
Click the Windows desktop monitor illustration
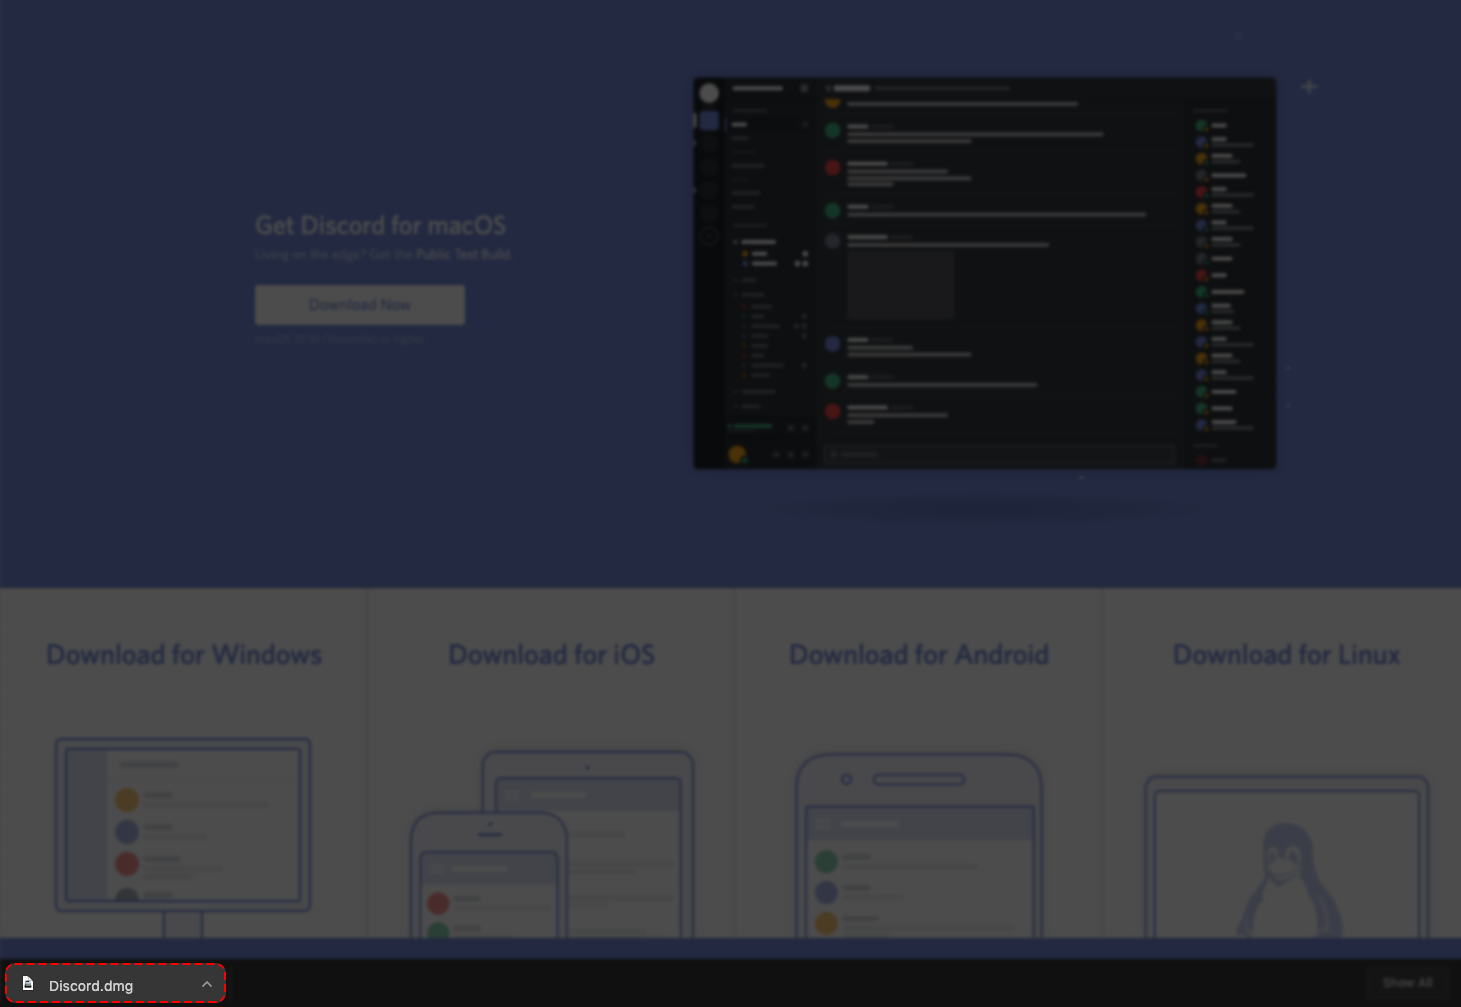tap(183, 837)
